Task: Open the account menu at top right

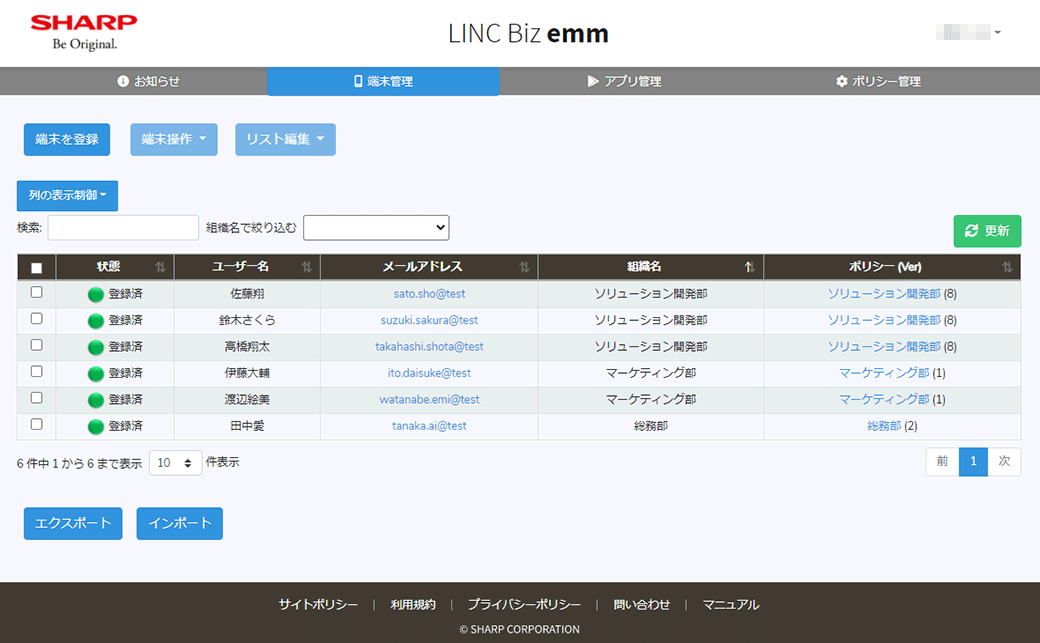Action: [968, 32]
